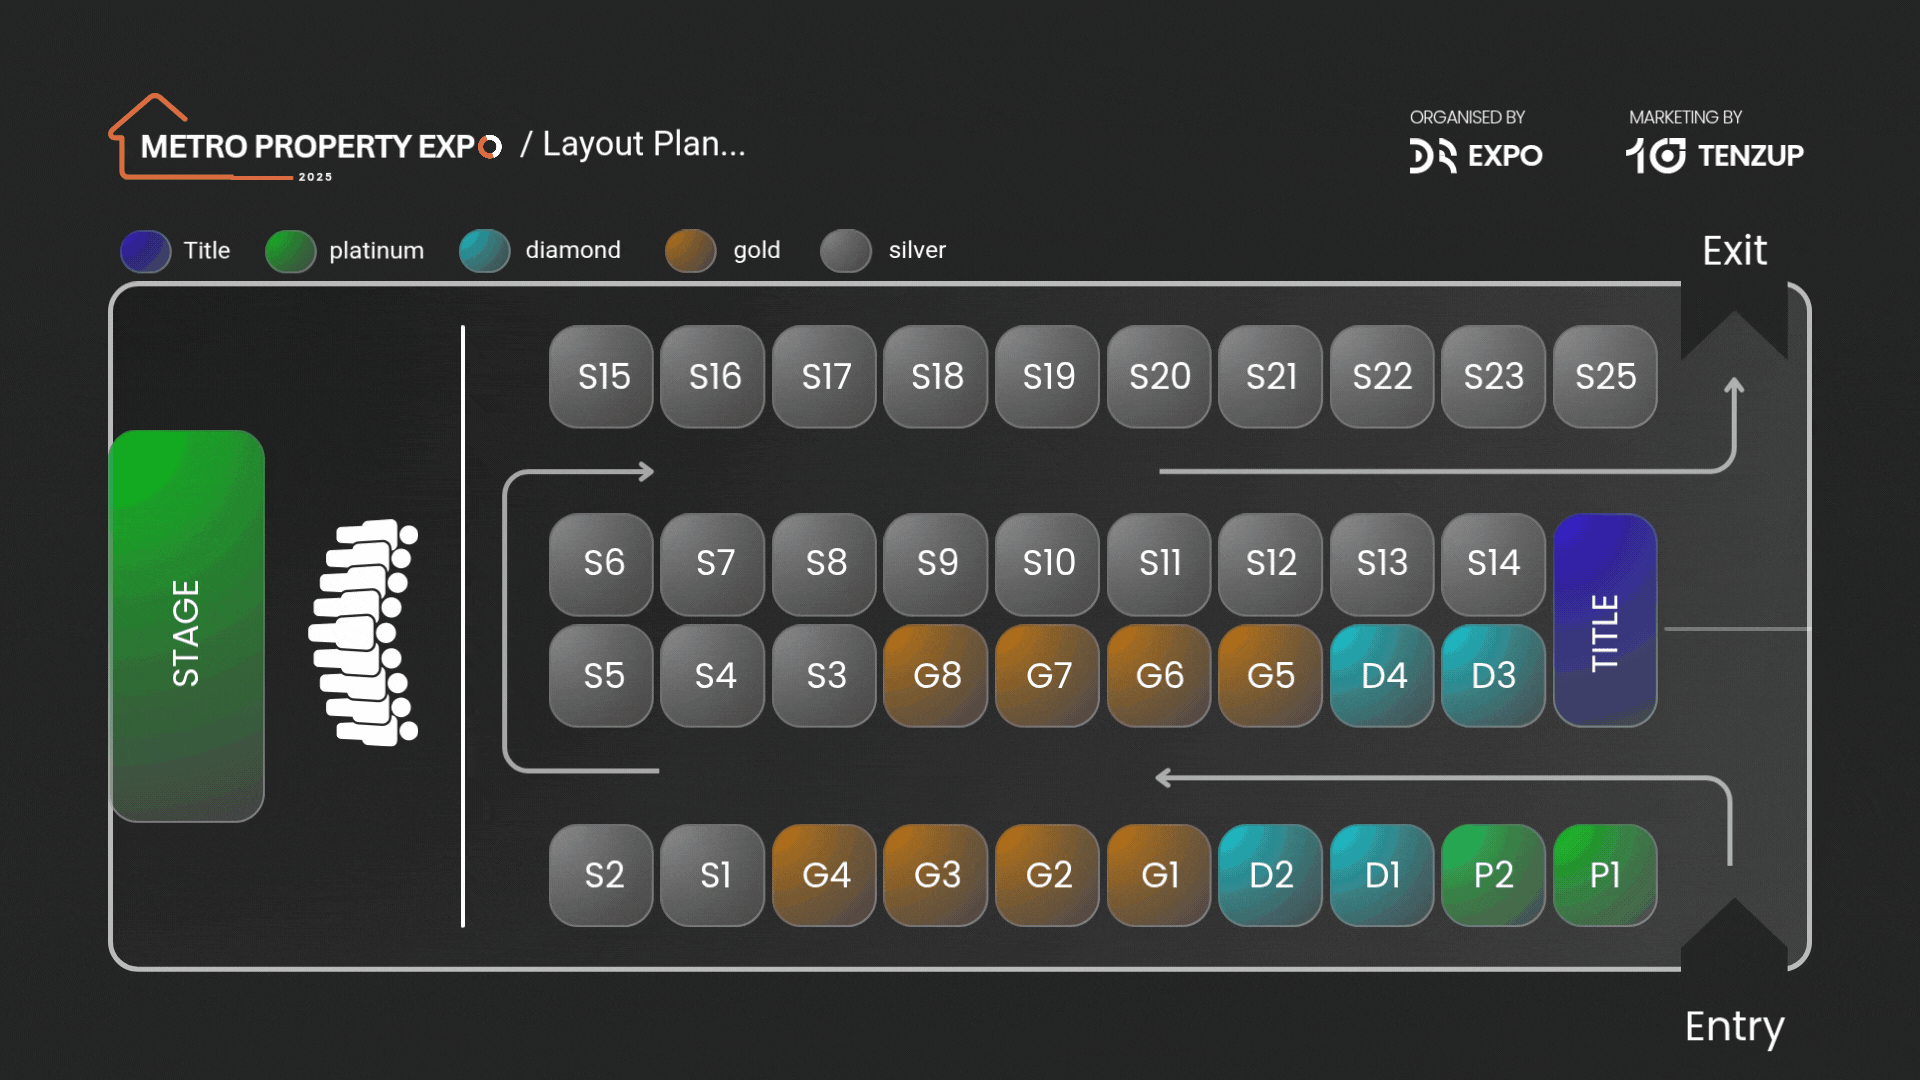The width and height of the screenshot is (1920, 1080).
Task: Click the platinum legend green swatch
Action: pos(291,251)
